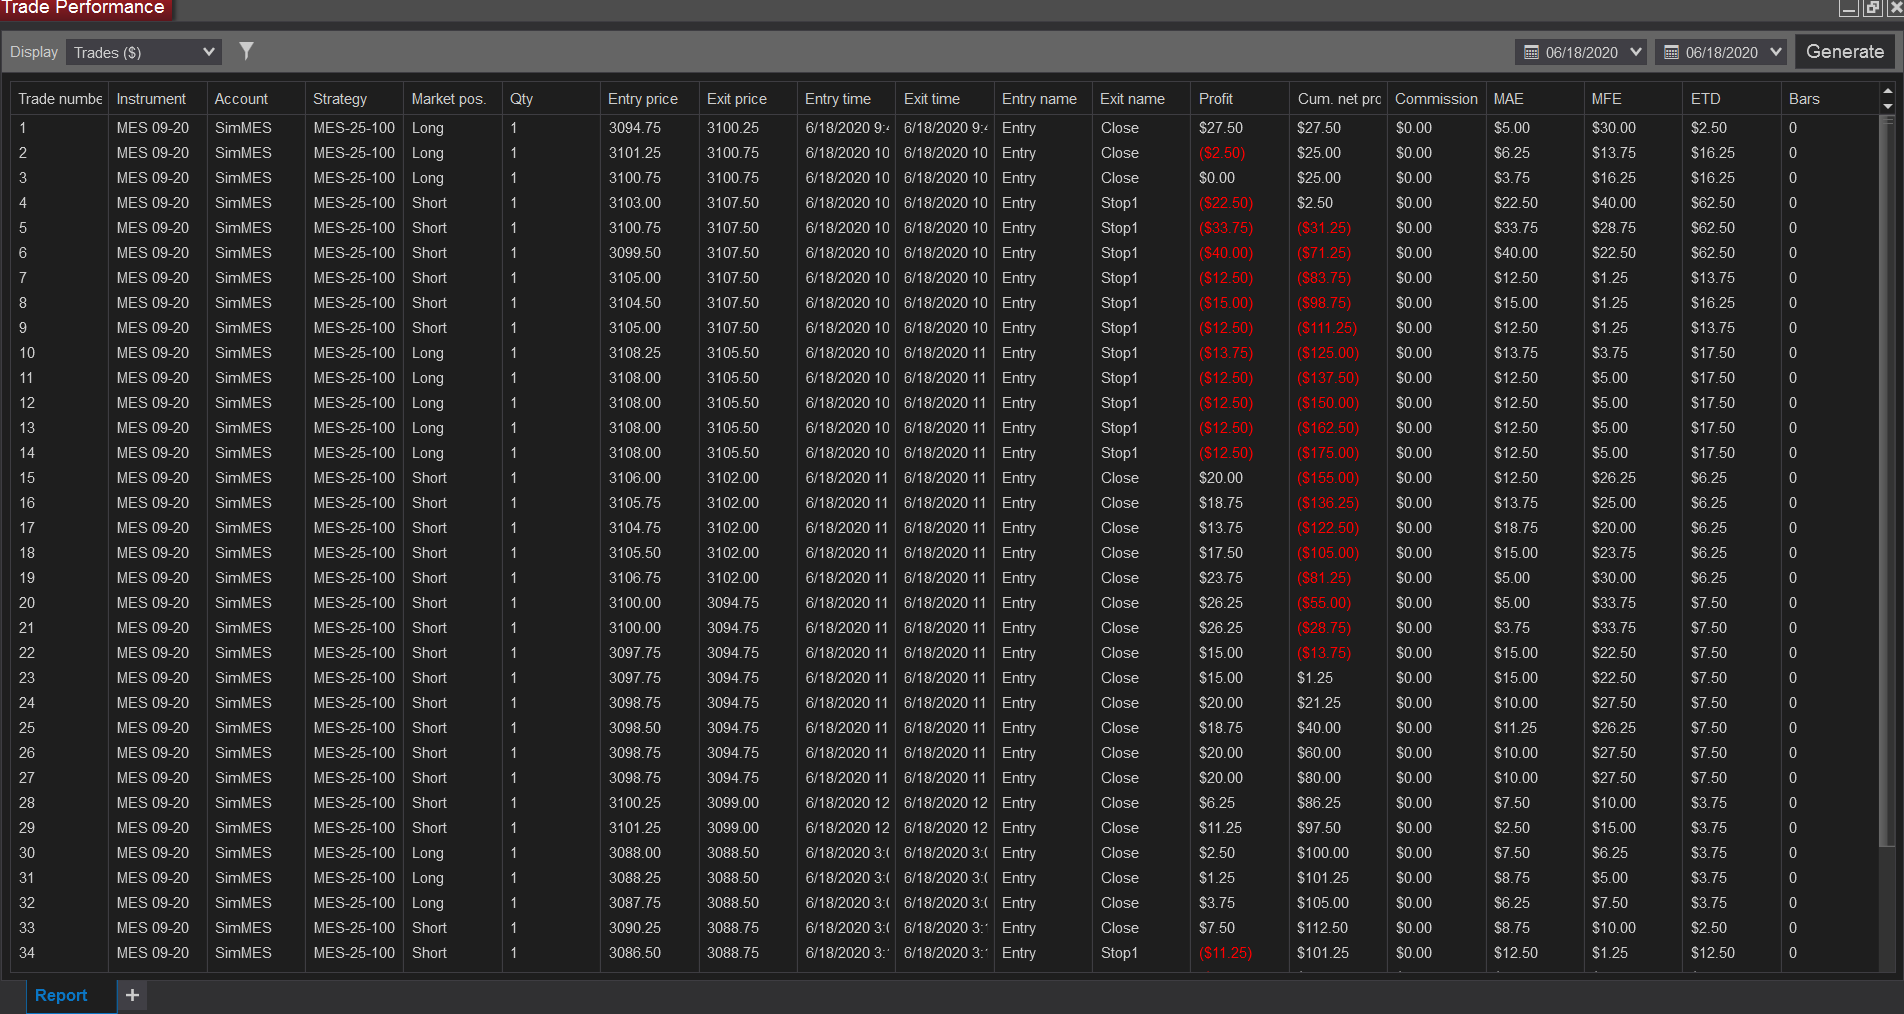1904x1014 pixels.
Task: Select trade number 1 row
Action: point(945,128)
